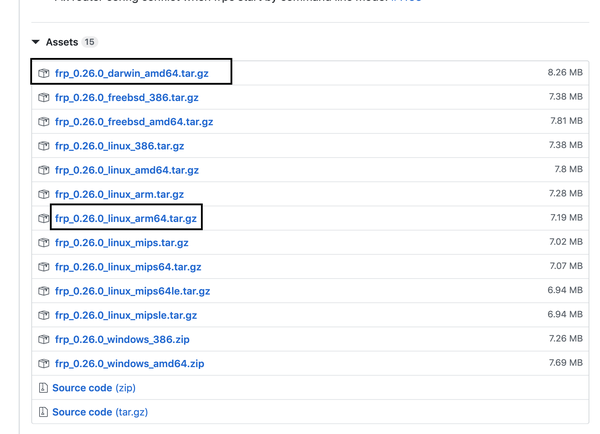Click package icon beside linux_arm64 asset
600x434 pixels.
[x=44, y=219]
